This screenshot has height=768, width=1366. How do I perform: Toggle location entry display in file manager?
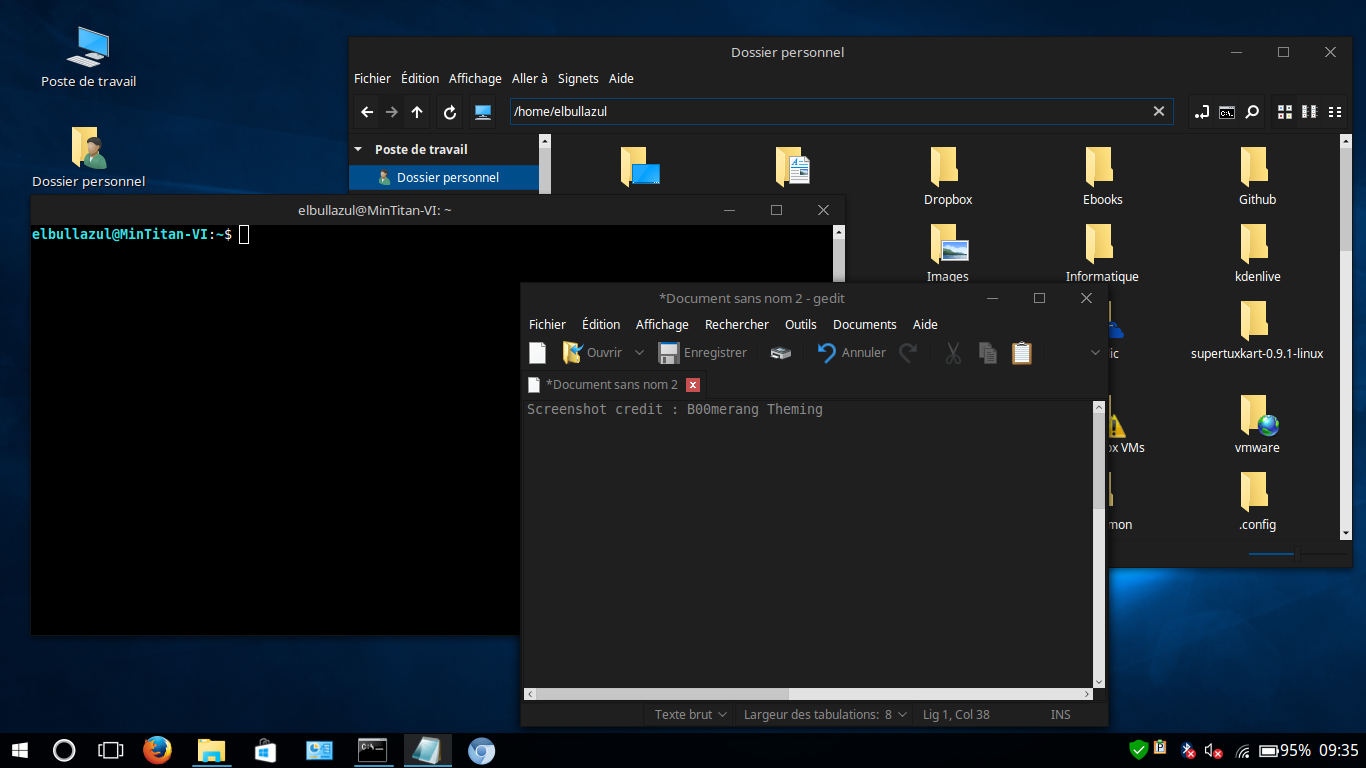pyautogui.click(x=1202, y=112)
